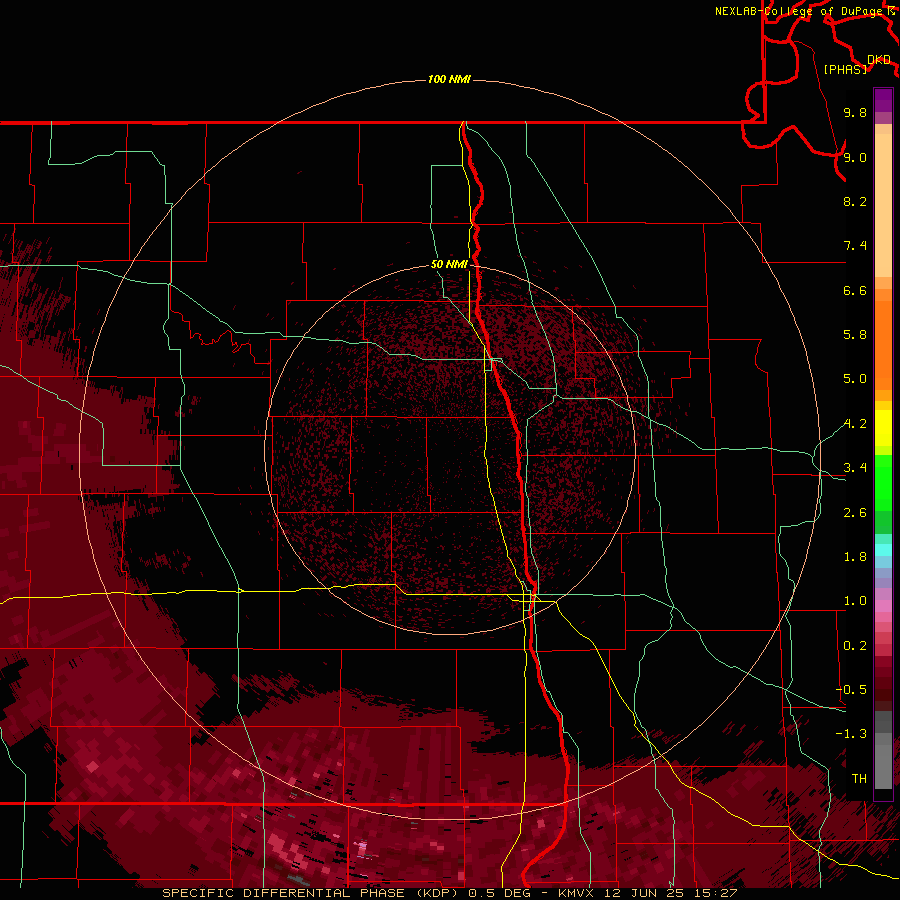Viewport: 900px width, 900px height.
Task: Click the 15:27 timestamp
Action: [x=716, y=893]
